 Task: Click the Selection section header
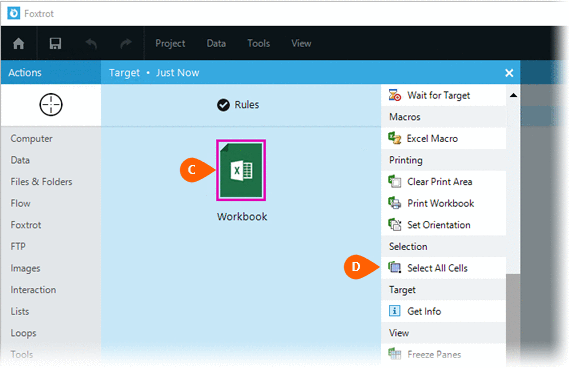443,247
